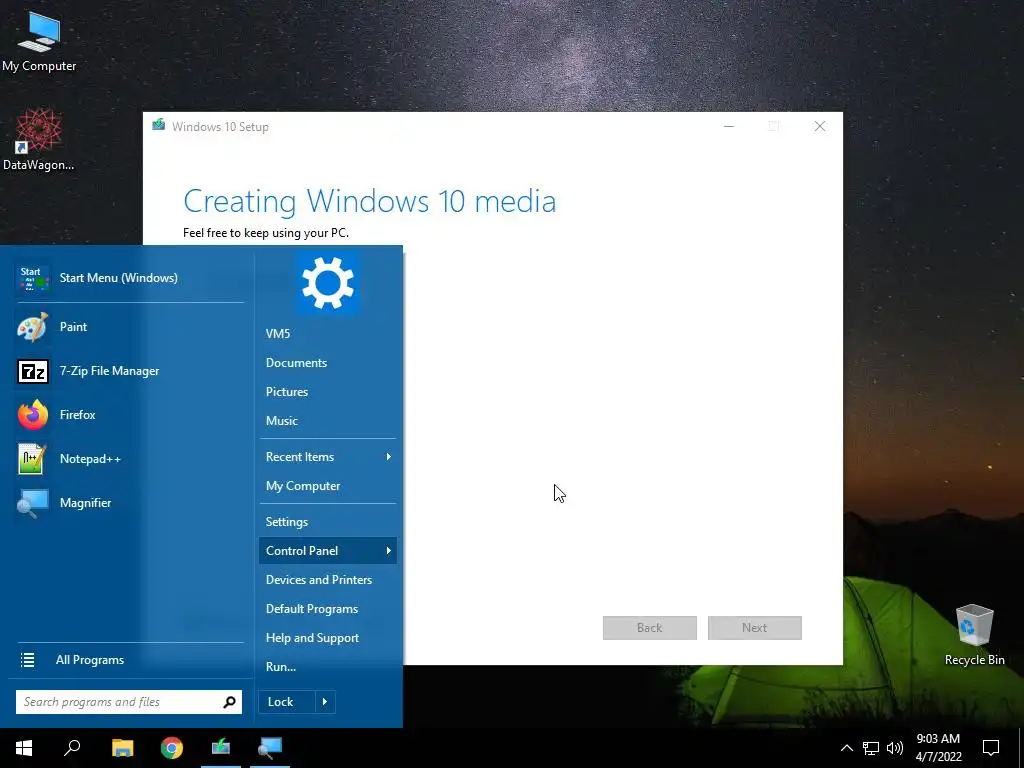Screen dimensions: 1024x768
Task: Open Documents from the start menu
Action: coord(327,363)
